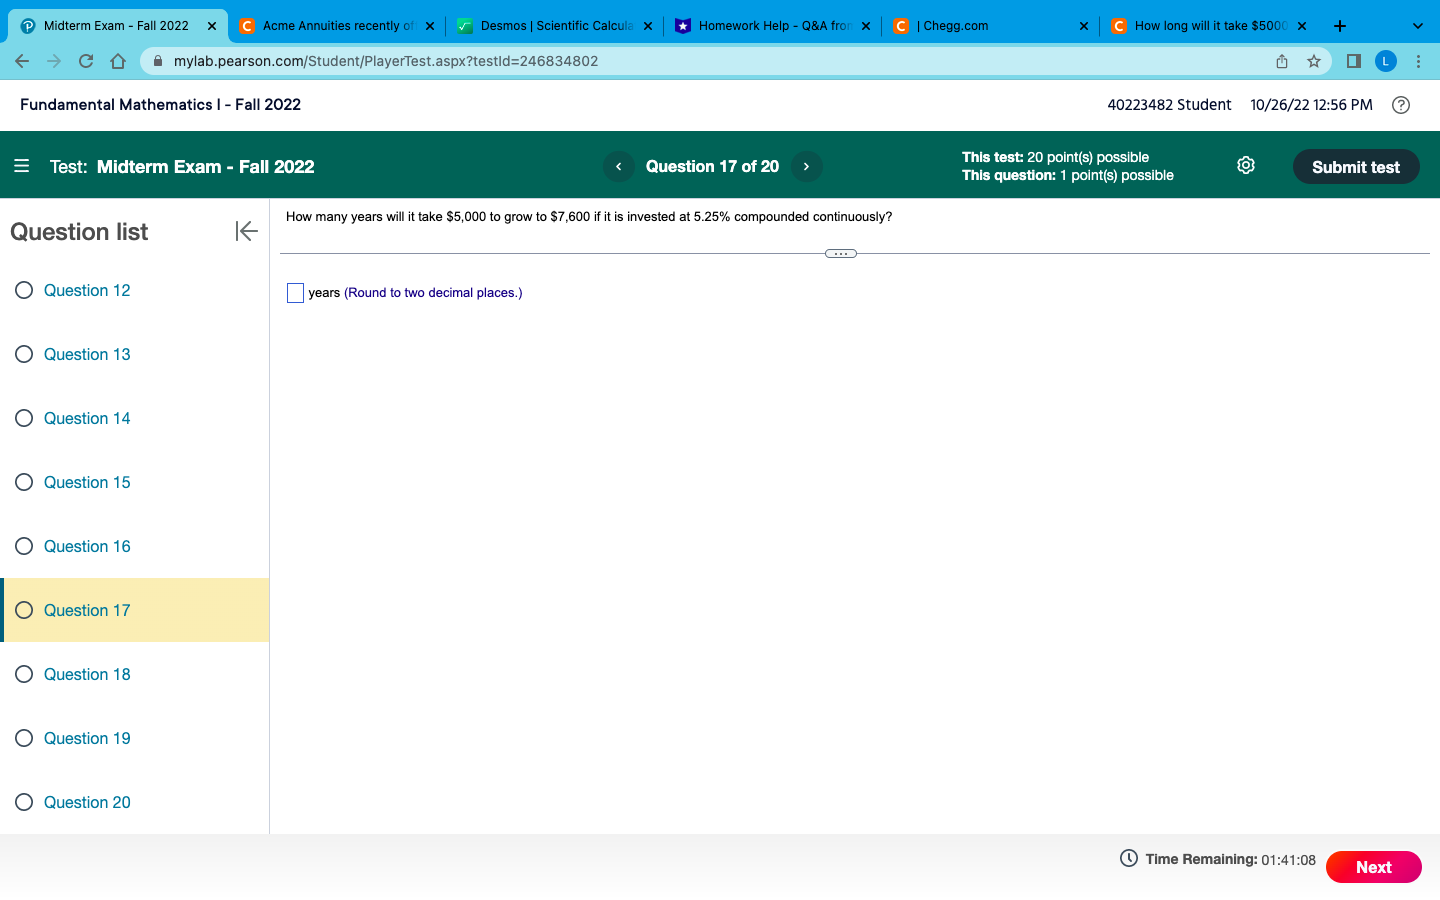Open the test settings gear icon

[x=1245, y=166]
